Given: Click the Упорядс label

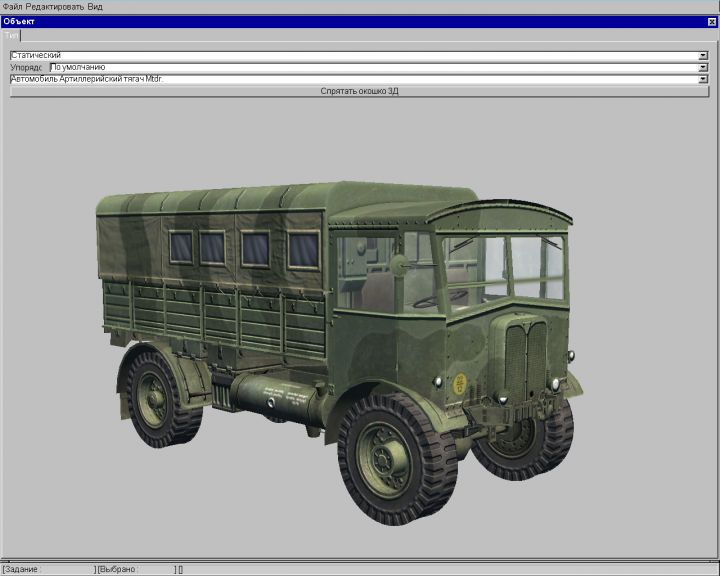Looking at the screenshot, I should pos(28,67).
